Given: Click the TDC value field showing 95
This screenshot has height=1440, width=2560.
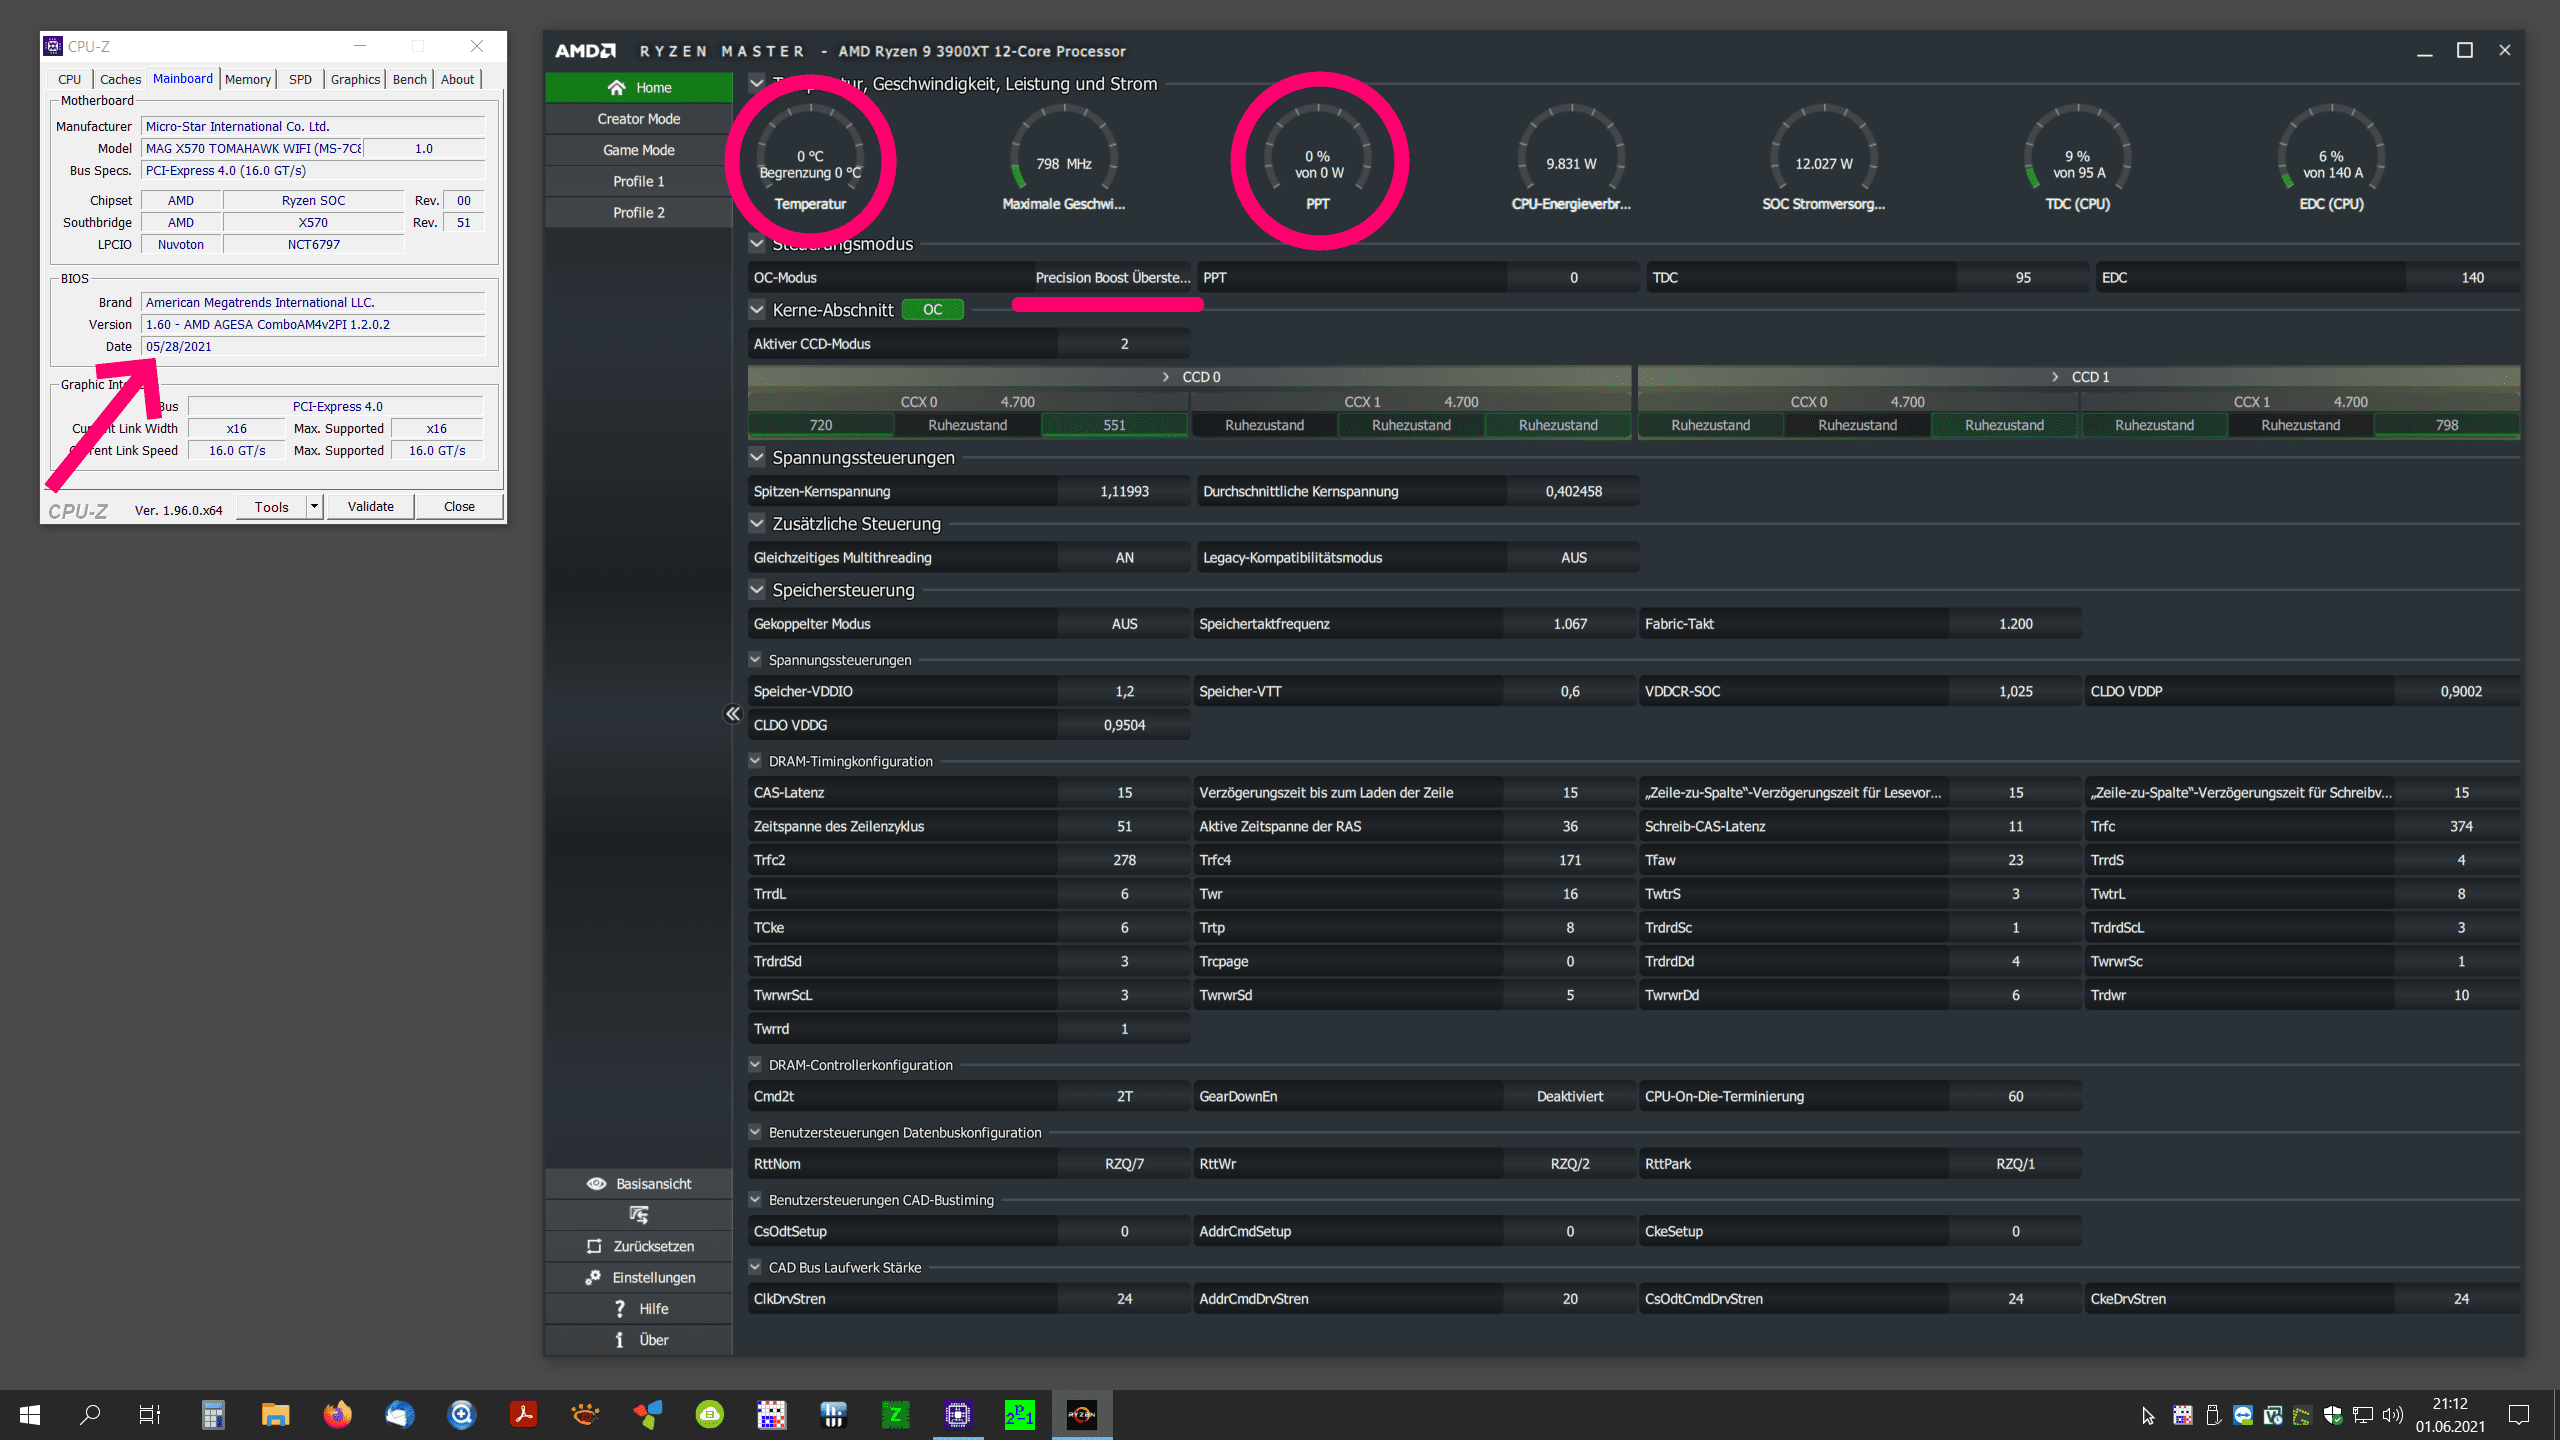Looking at the screenshot, I should point(2023,277).
